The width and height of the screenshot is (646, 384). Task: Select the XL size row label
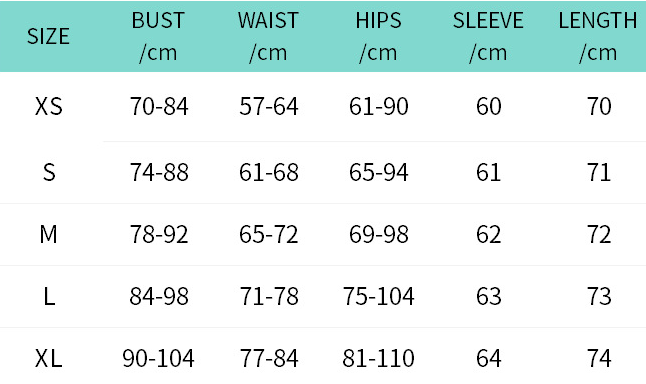[x=49, y=358]
